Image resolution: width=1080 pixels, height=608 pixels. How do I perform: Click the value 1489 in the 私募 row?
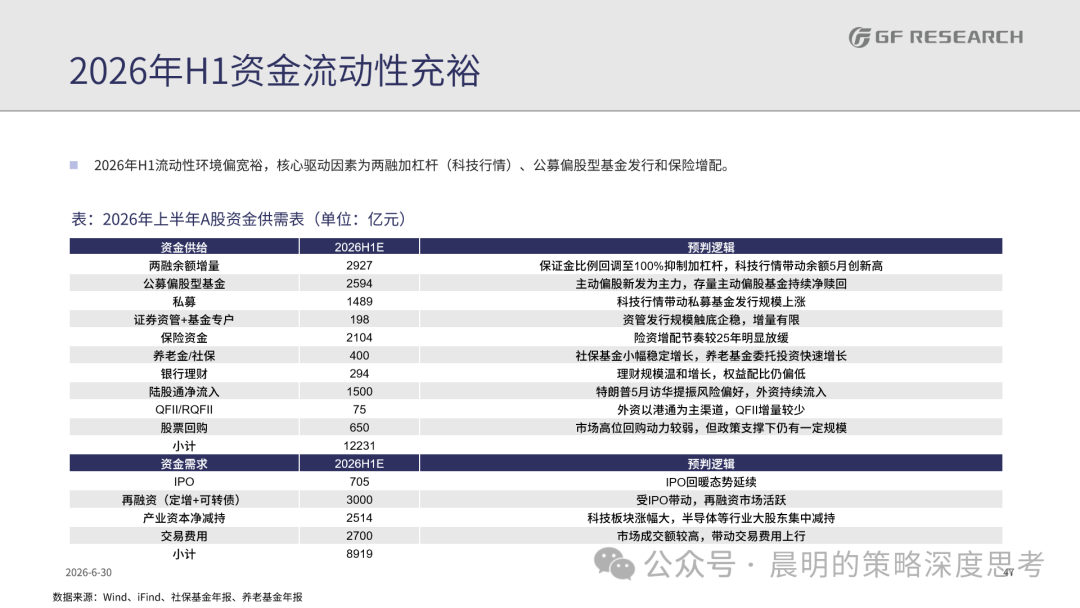[360, 302]
